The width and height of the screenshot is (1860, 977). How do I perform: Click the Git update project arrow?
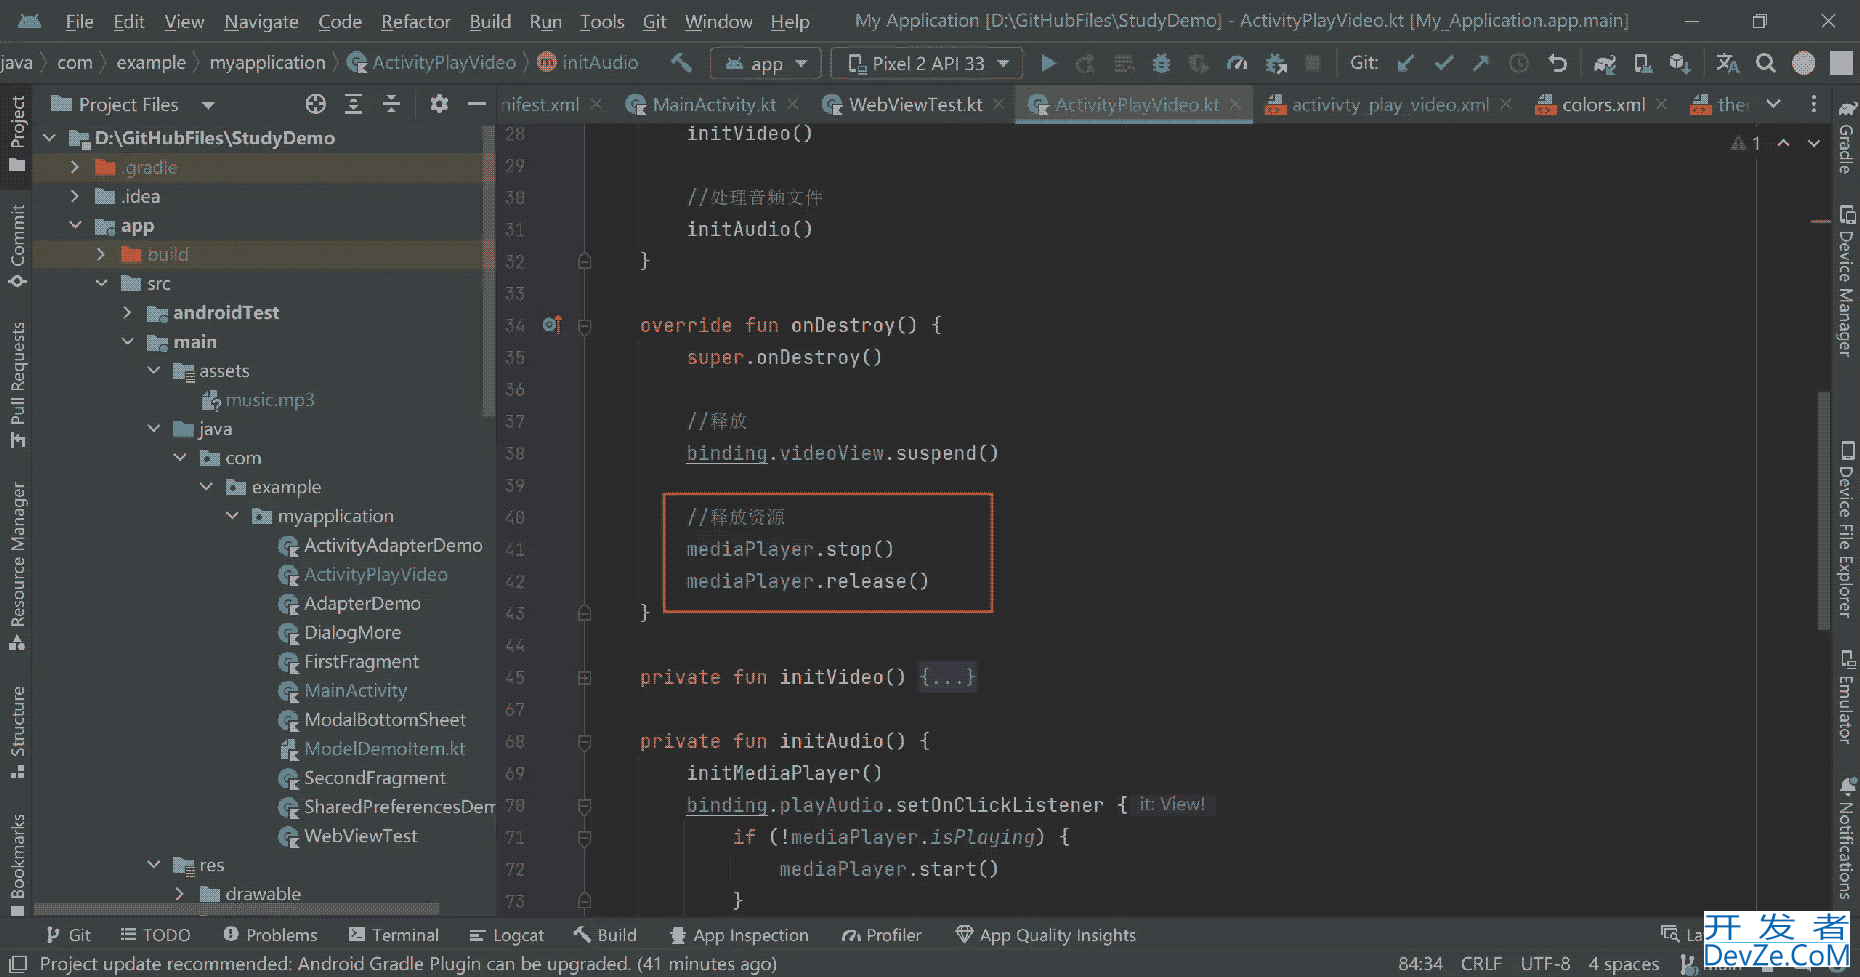click(x=1406, y=63)
